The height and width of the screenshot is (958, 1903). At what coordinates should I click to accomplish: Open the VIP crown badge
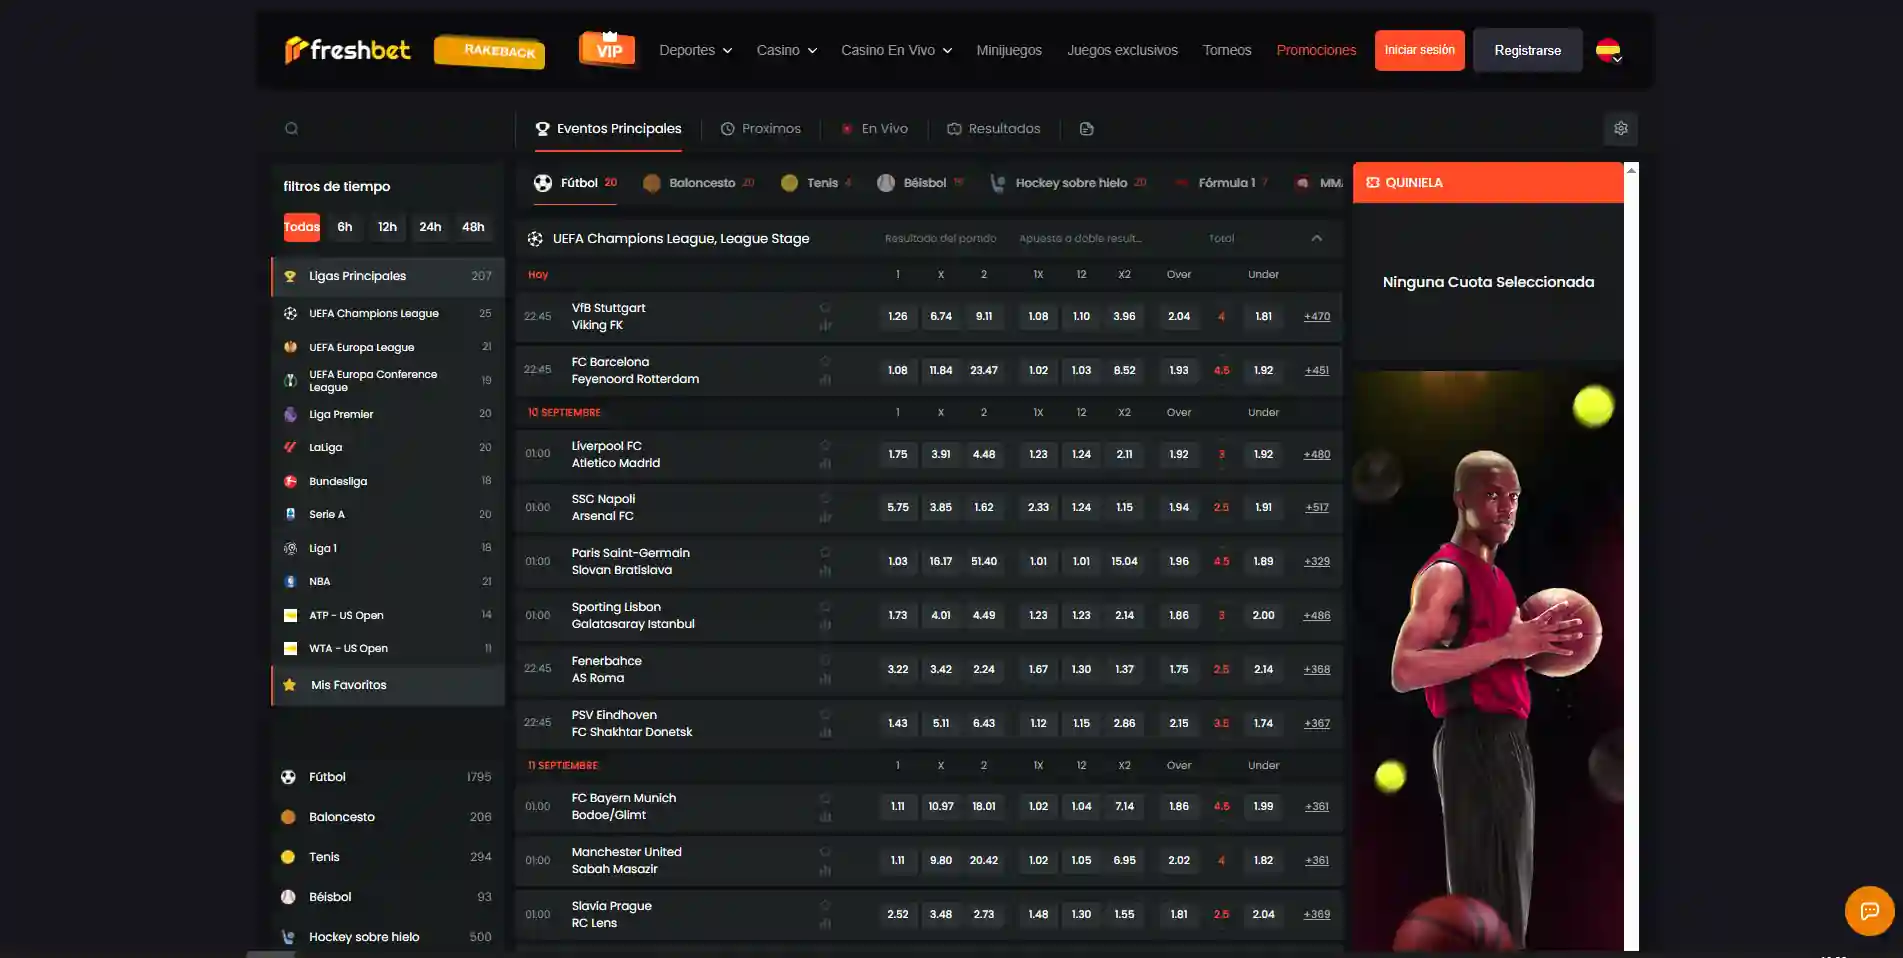pos(607,49)
